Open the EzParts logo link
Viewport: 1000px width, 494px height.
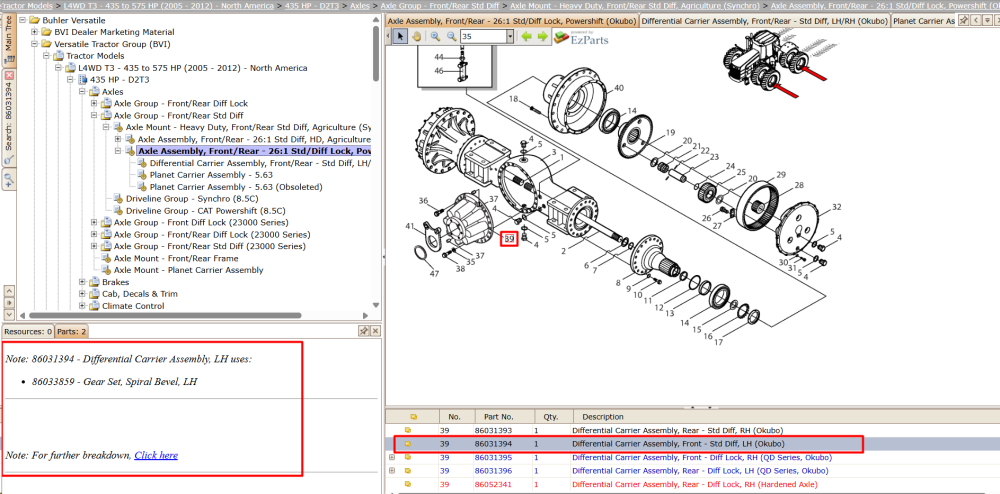(581, 38)
